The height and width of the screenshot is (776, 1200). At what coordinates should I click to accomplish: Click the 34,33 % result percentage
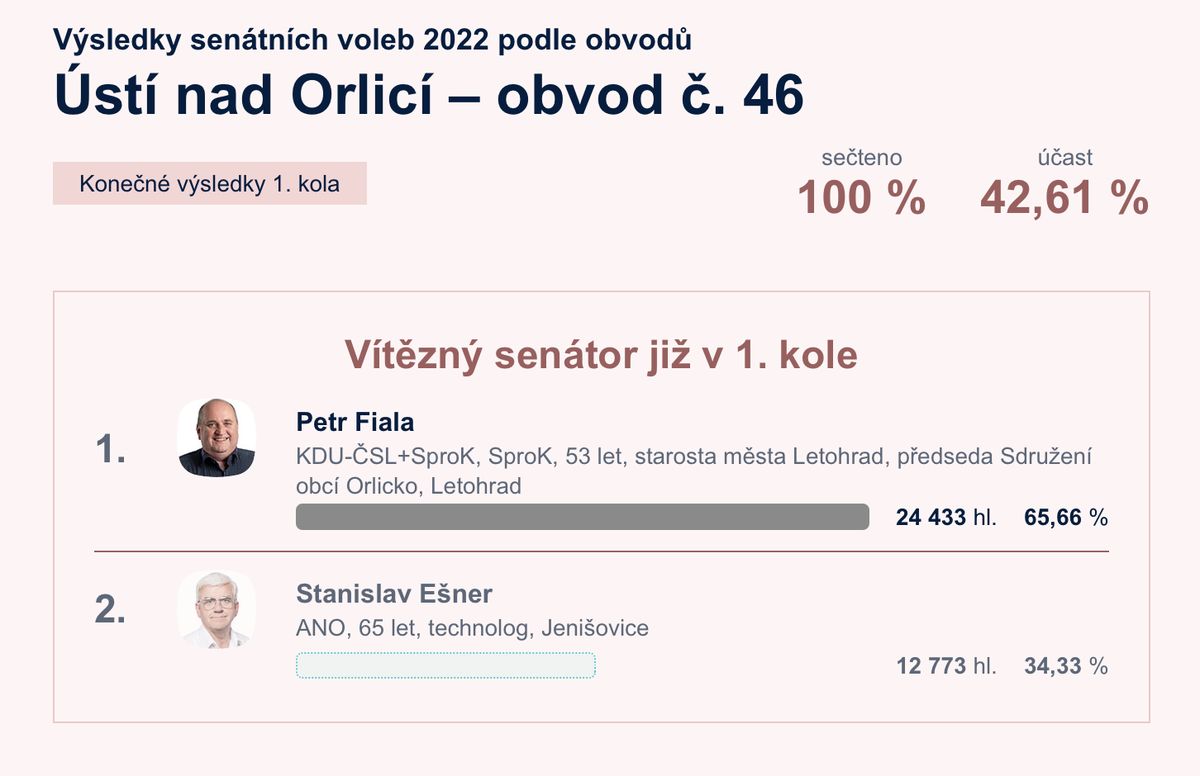point(1066,666)
